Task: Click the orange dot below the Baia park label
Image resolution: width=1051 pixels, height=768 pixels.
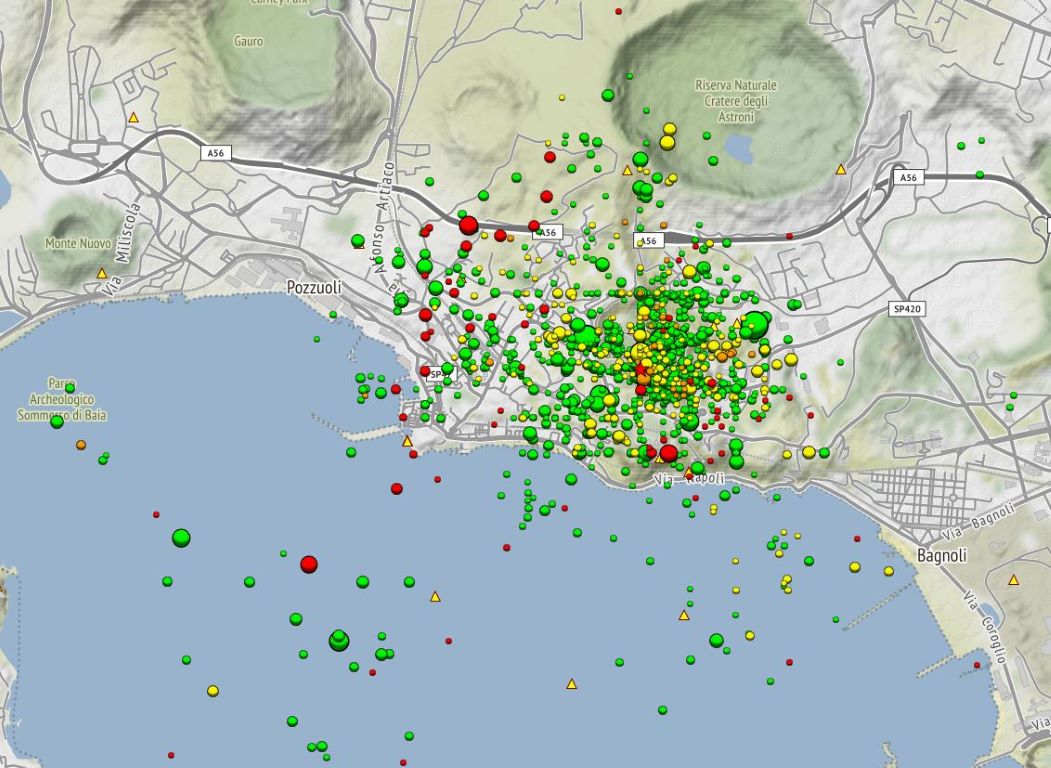Action: pyautogui.click(x=81, y=445)
